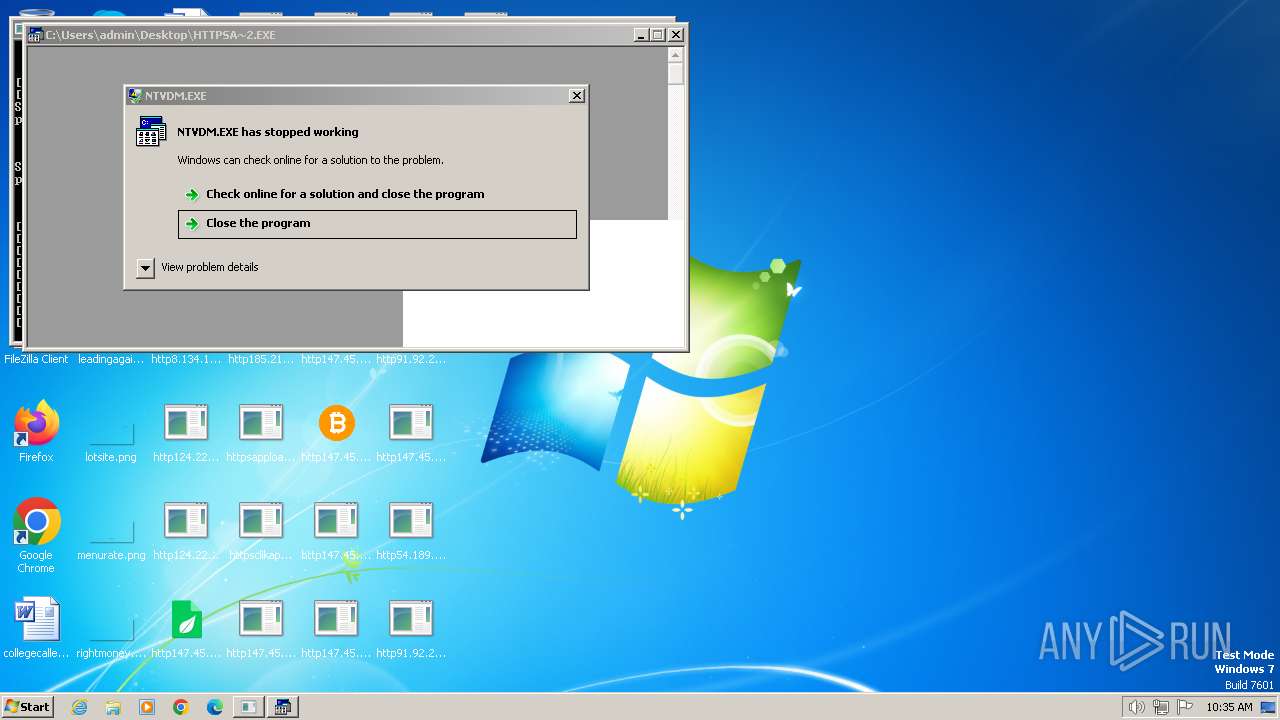Click the NTVDM.EXE dialog application icon
Screen dimensions: 1280x720
(x=151, y=131)
